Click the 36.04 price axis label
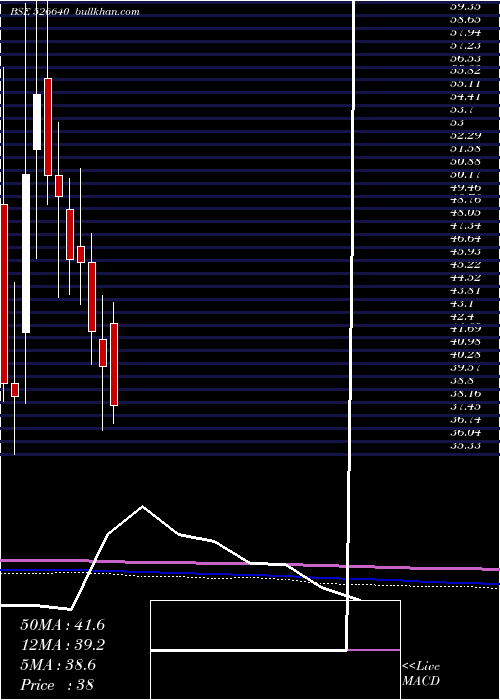 tap(465, 432)
